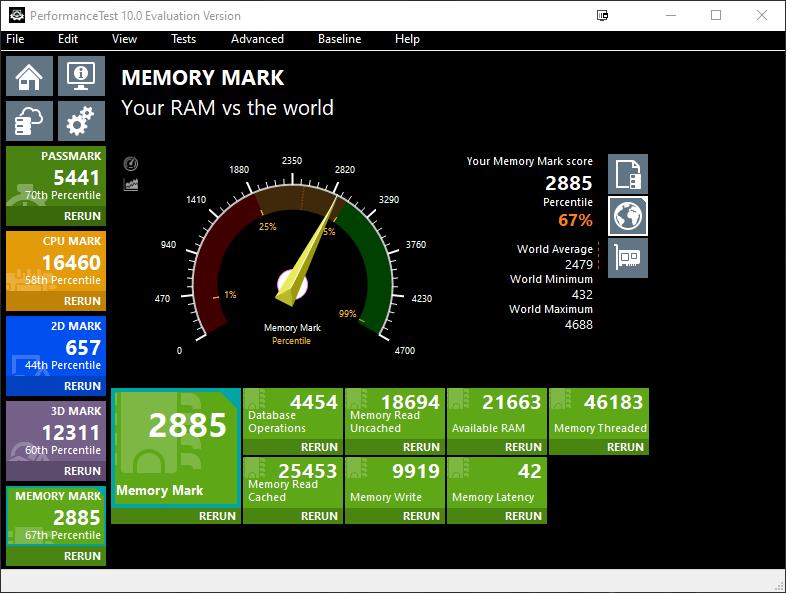Switch to the distribution chart view icon

tap(131, 184)
